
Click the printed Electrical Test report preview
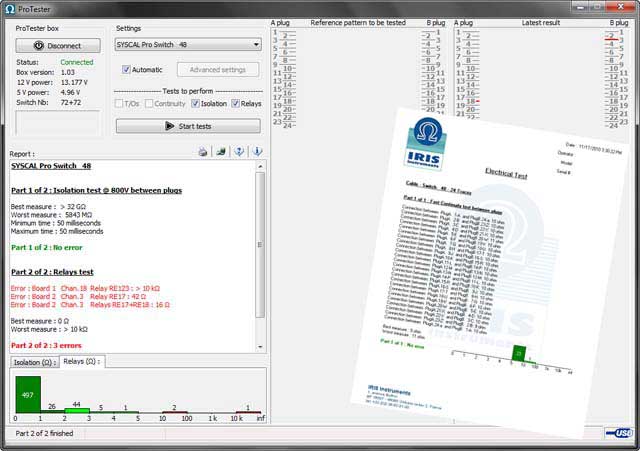point(488,273)
